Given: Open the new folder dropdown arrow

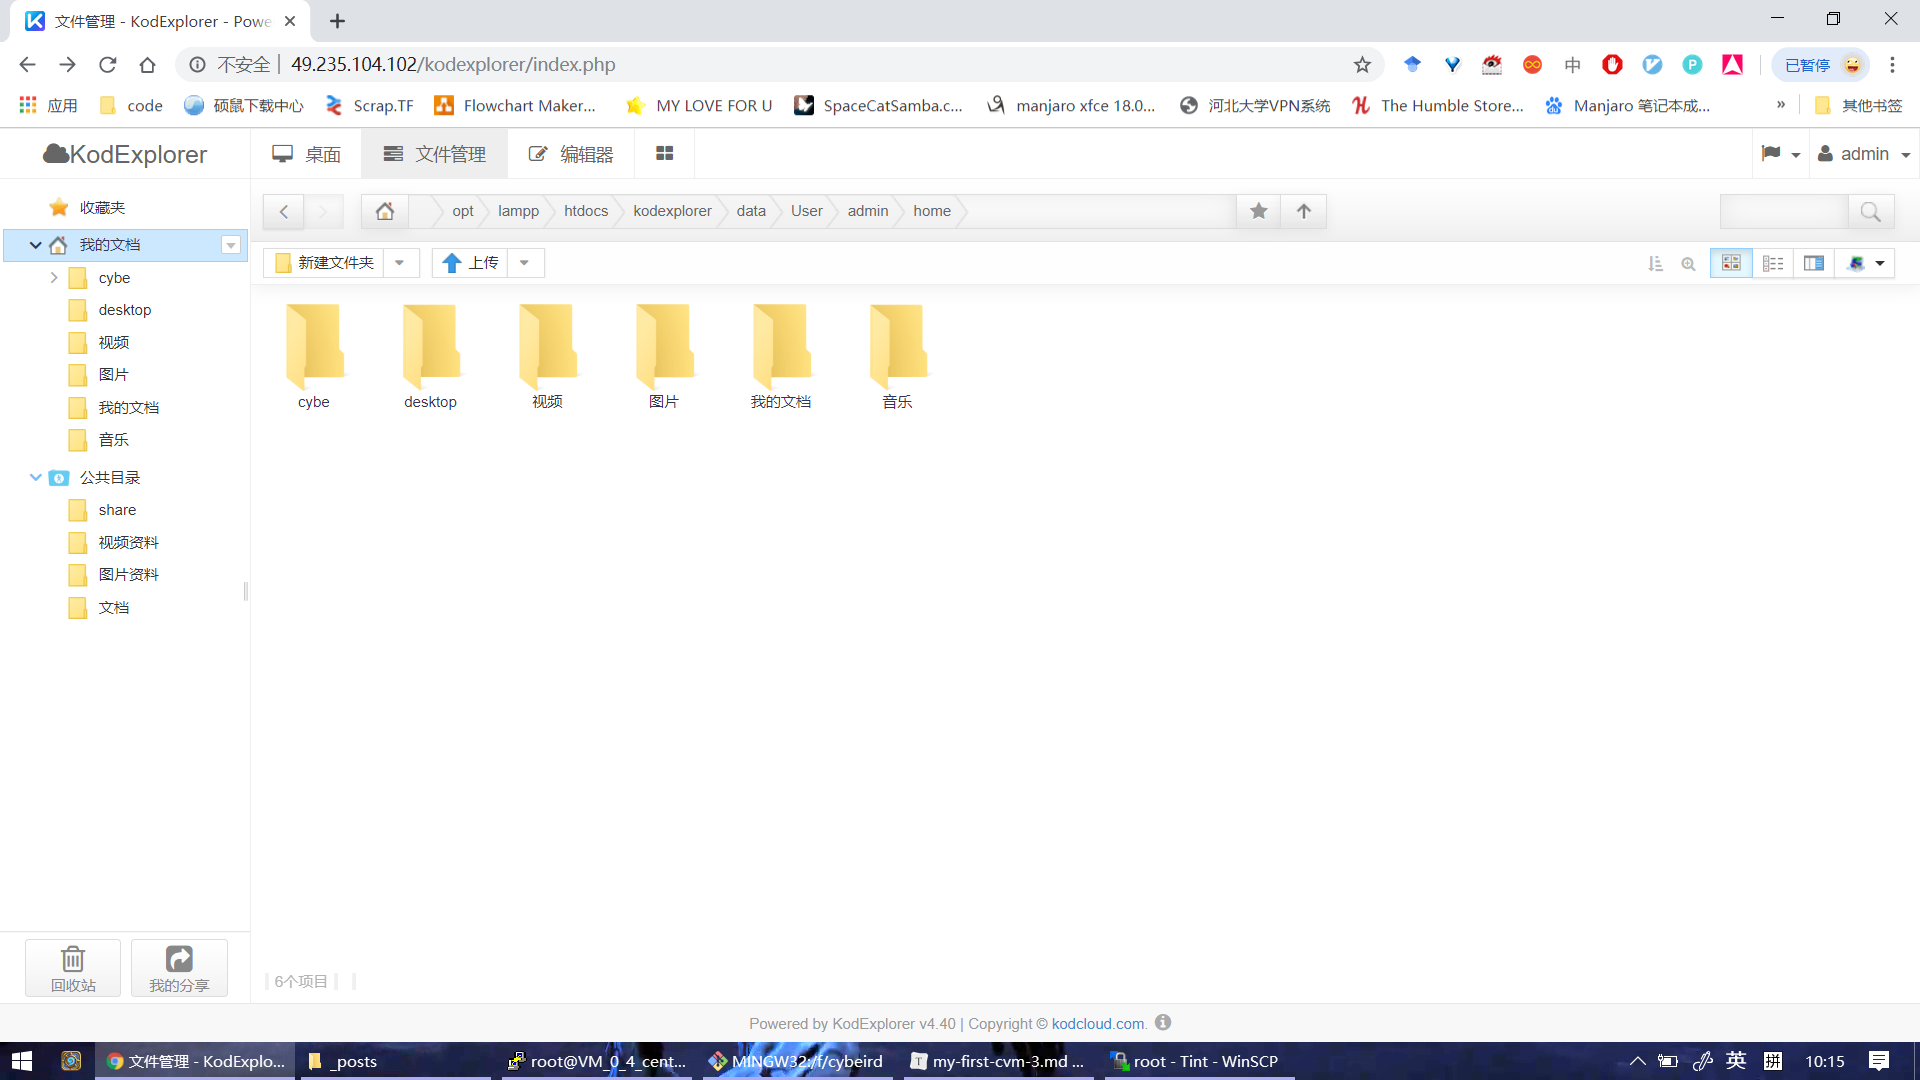Looking at the screenshot, I should (x=400, y=263).
